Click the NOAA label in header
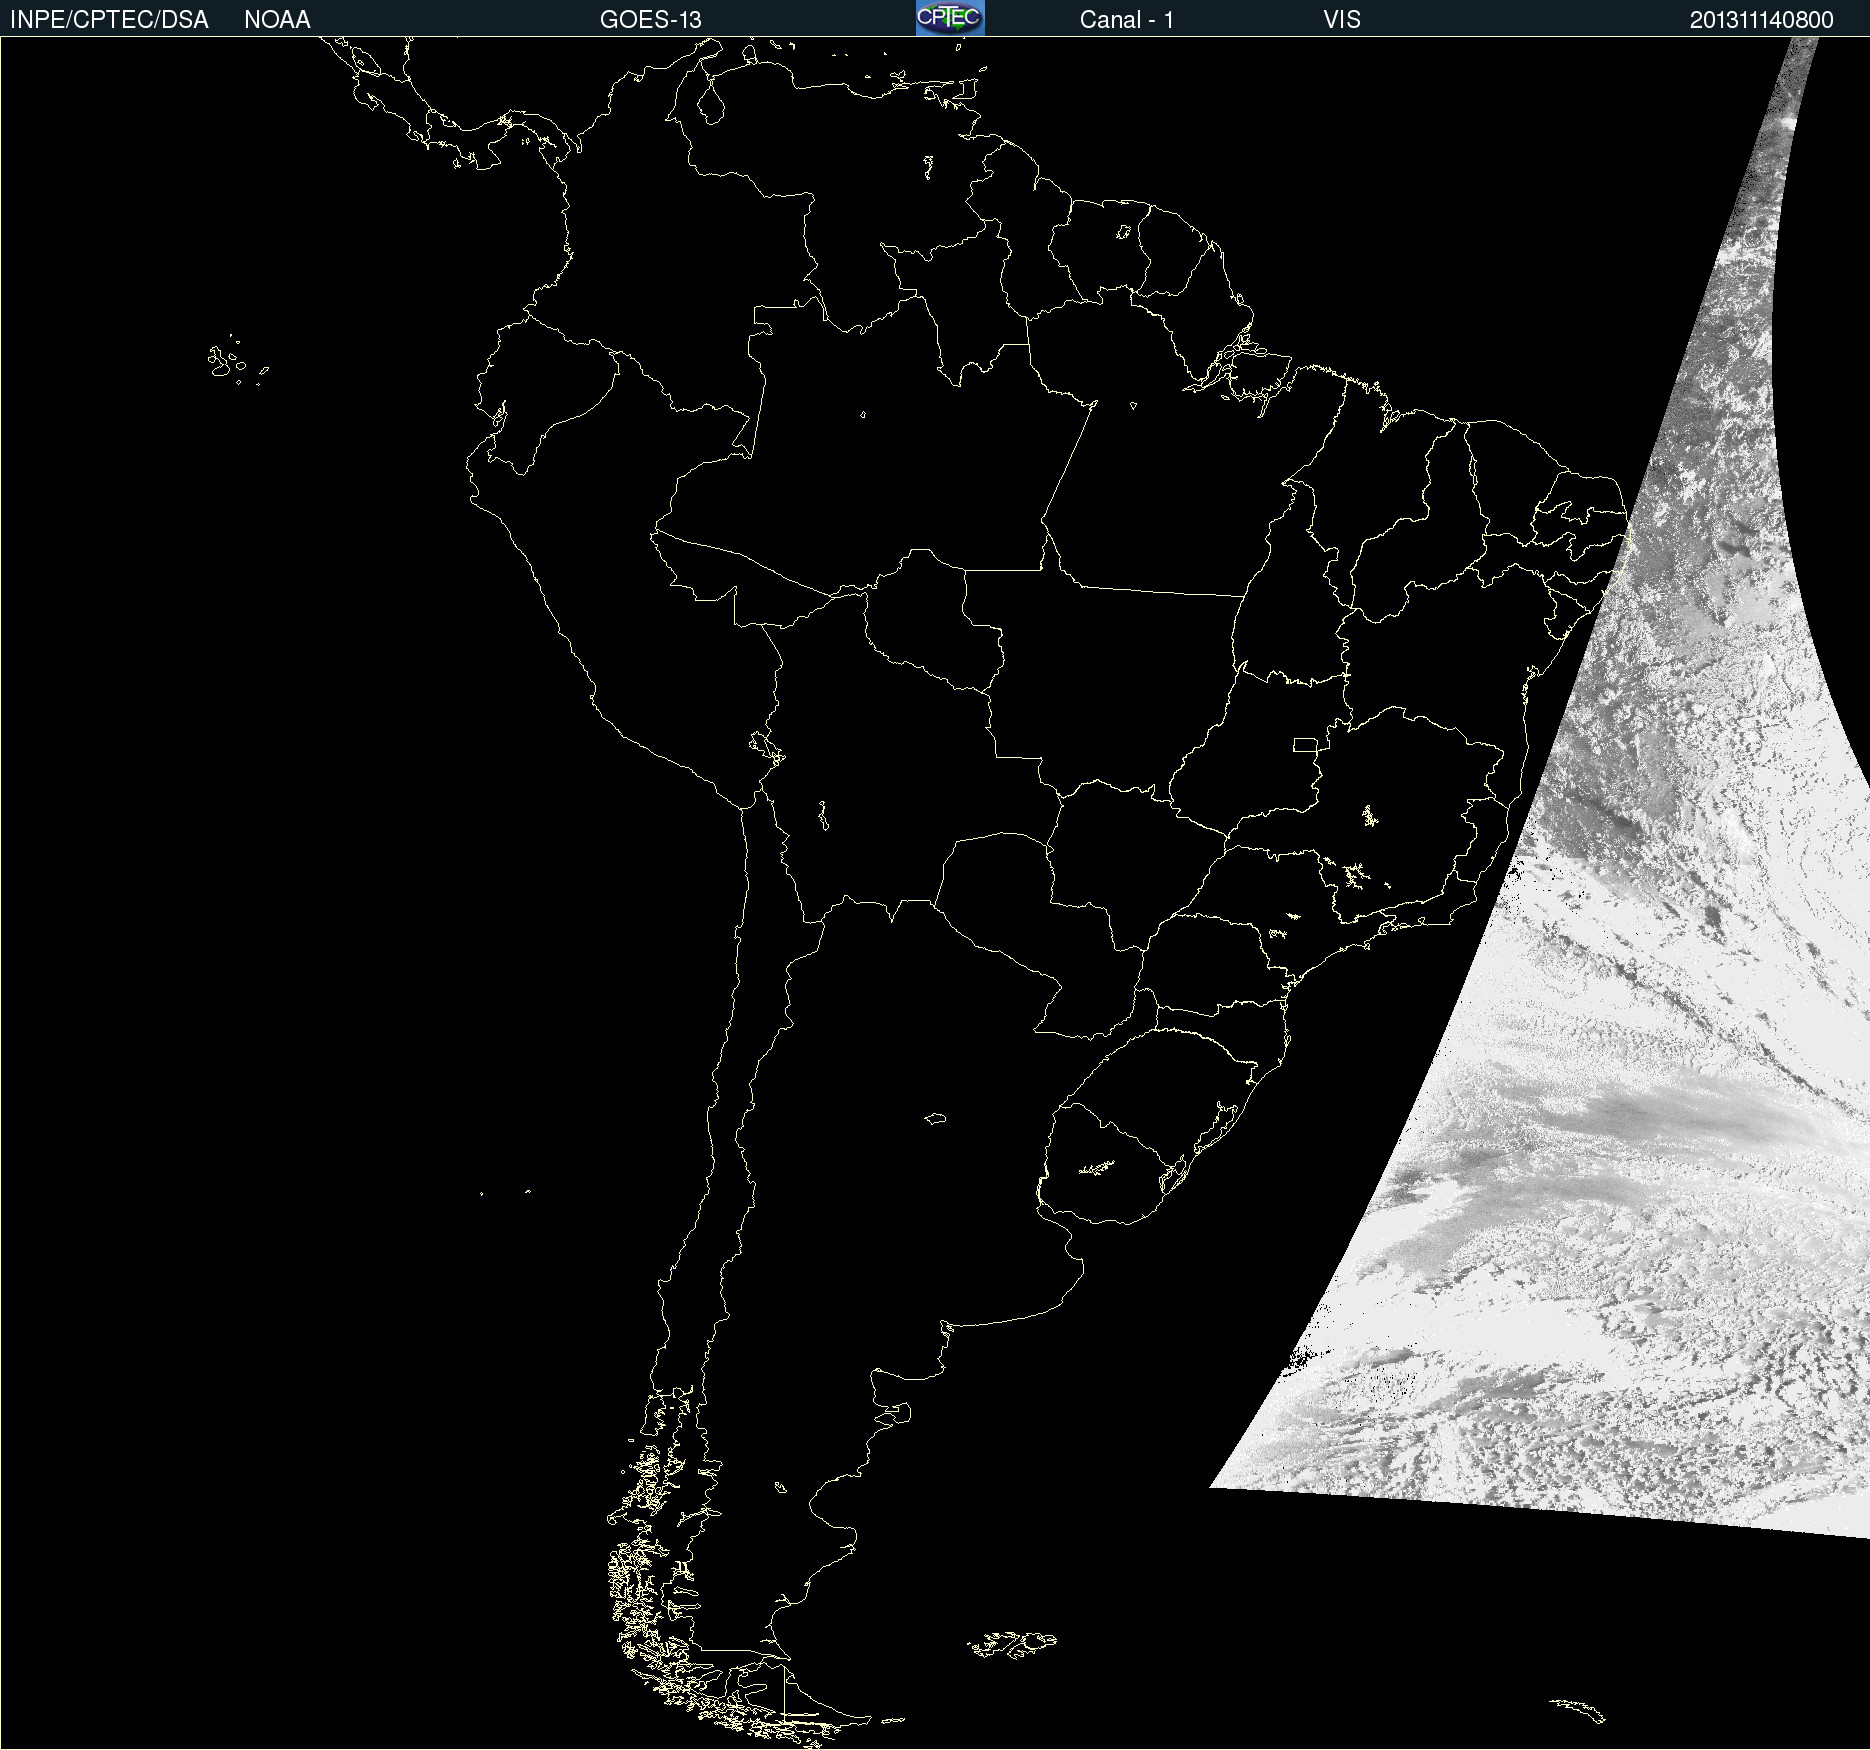Screen dimensions: 1870x1750 277,20
